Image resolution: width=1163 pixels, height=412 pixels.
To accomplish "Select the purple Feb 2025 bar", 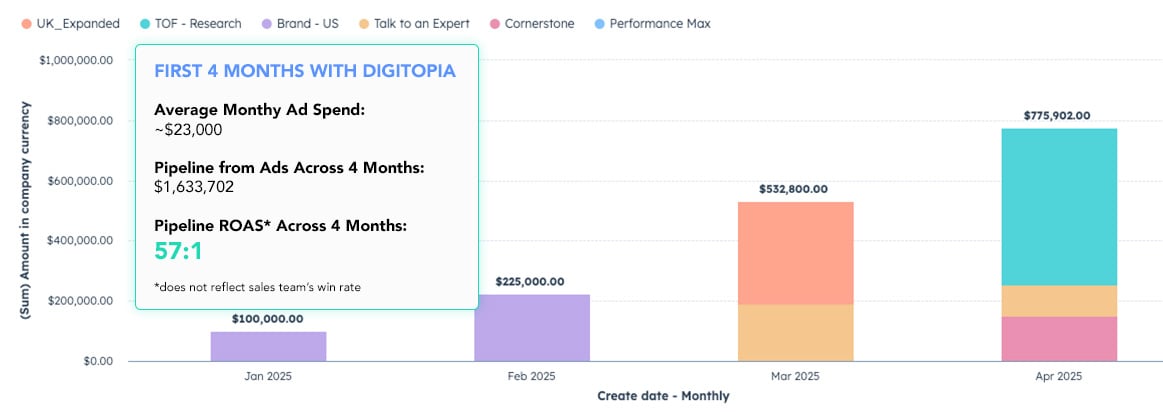I will (x=532, y=327).
